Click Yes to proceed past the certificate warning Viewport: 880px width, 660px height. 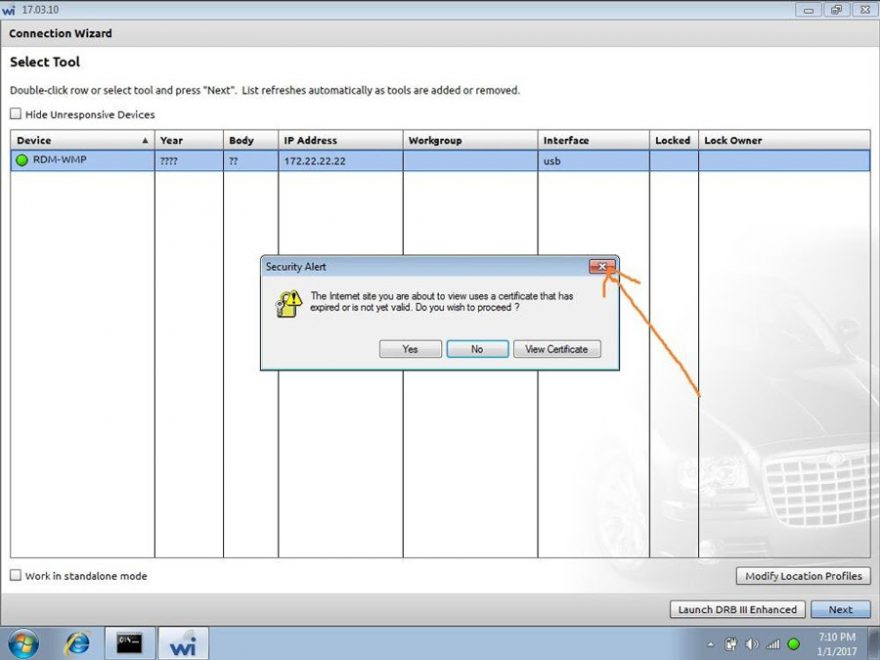click(x=410, y=349)
